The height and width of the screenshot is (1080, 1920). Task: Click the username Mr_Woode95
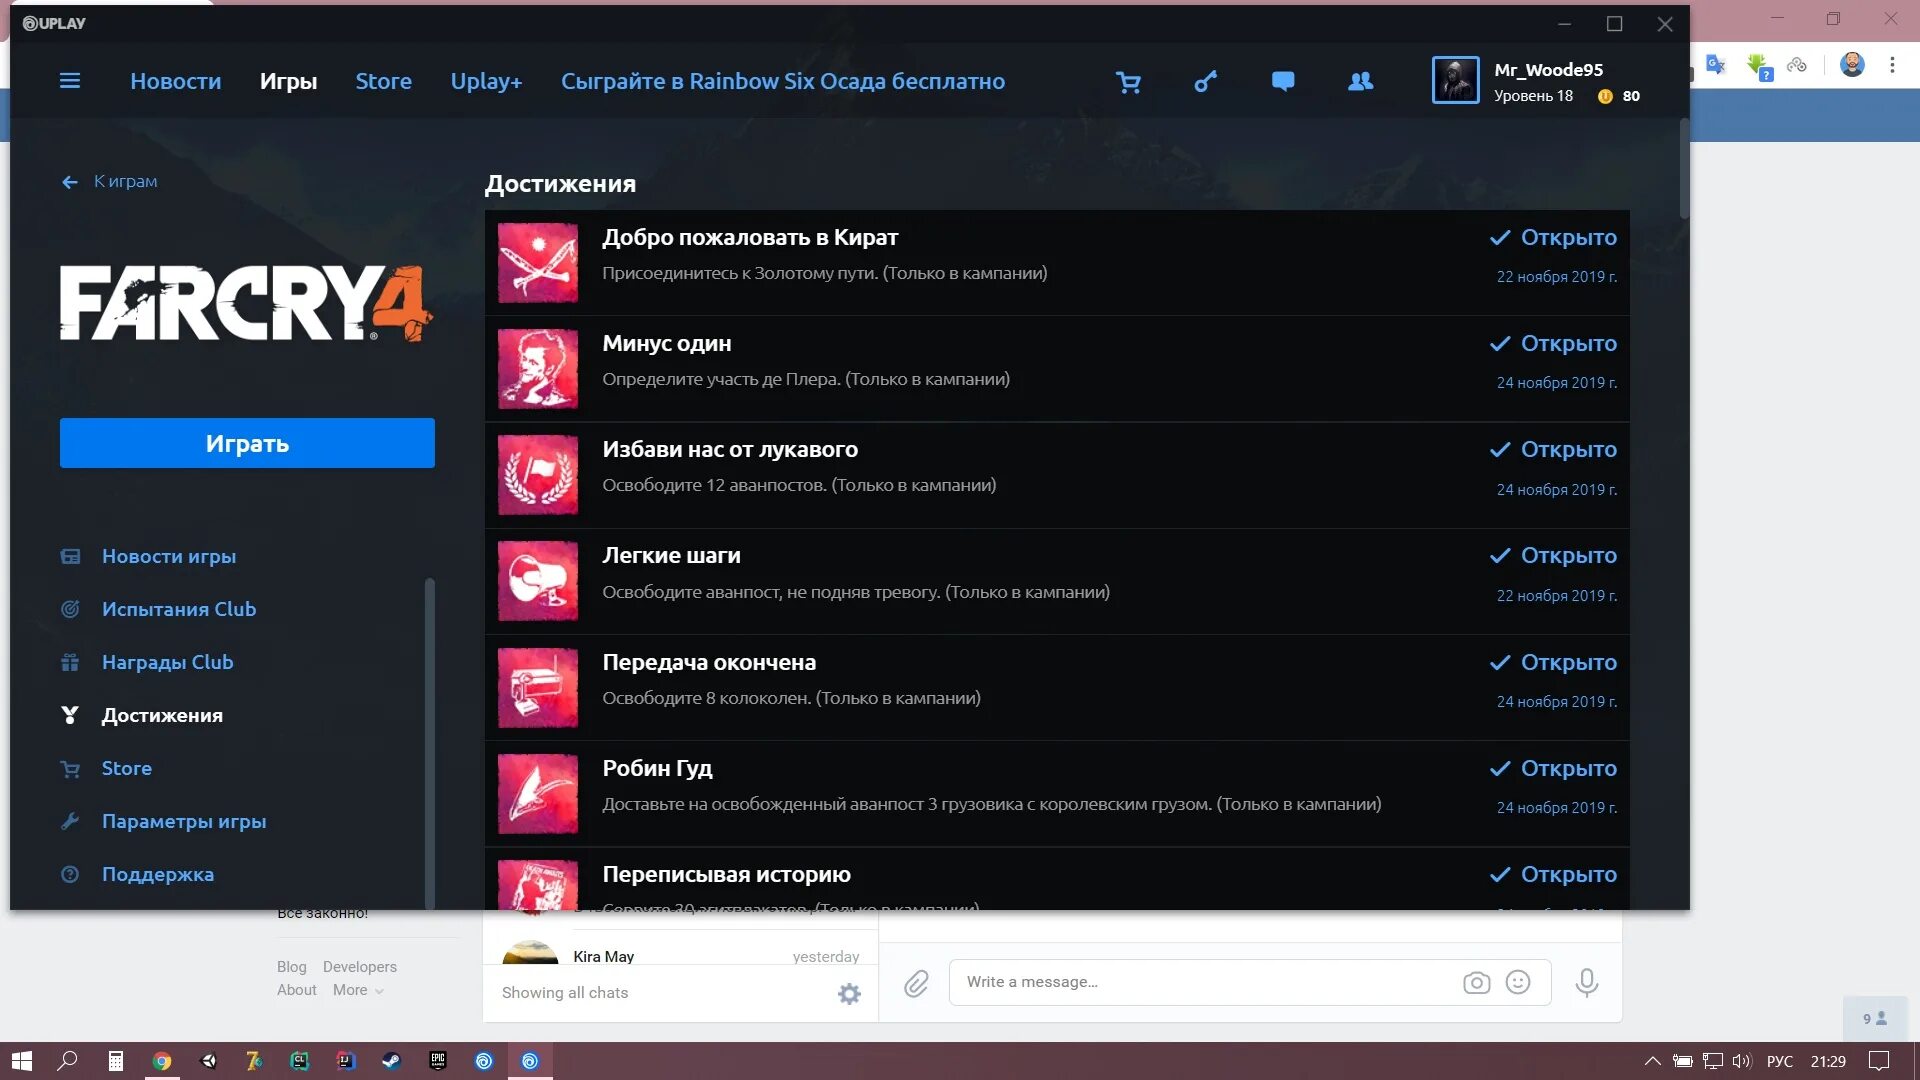[1548, 69]
